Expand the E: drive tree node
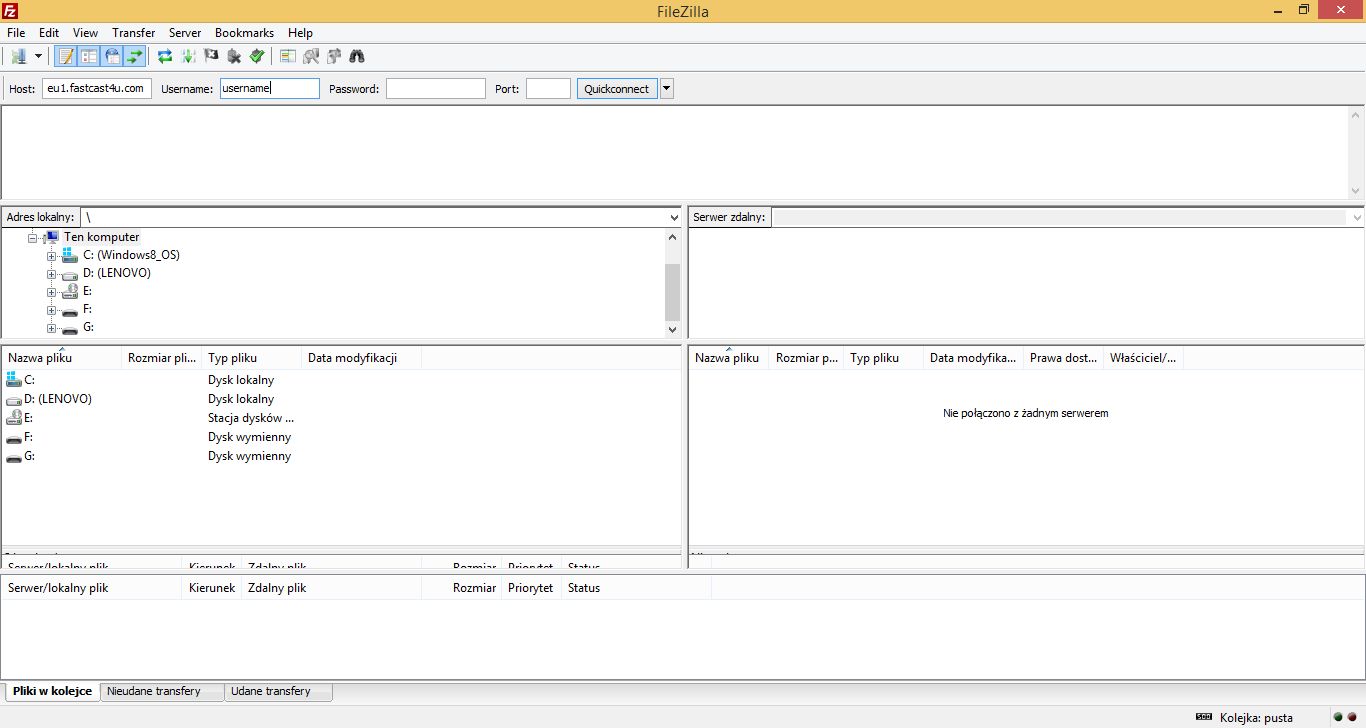The image size is (1366, 728). click(51, 292)
